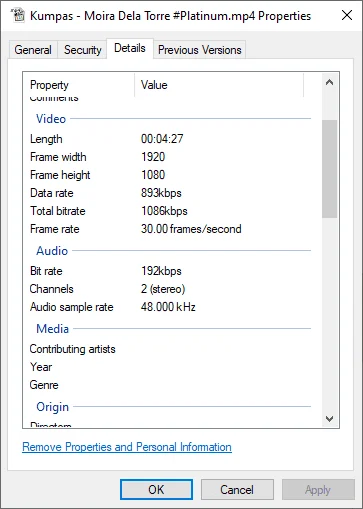Click scrollbar up arrow
This screenshot has width=363, height=509.
pos(329,82)
